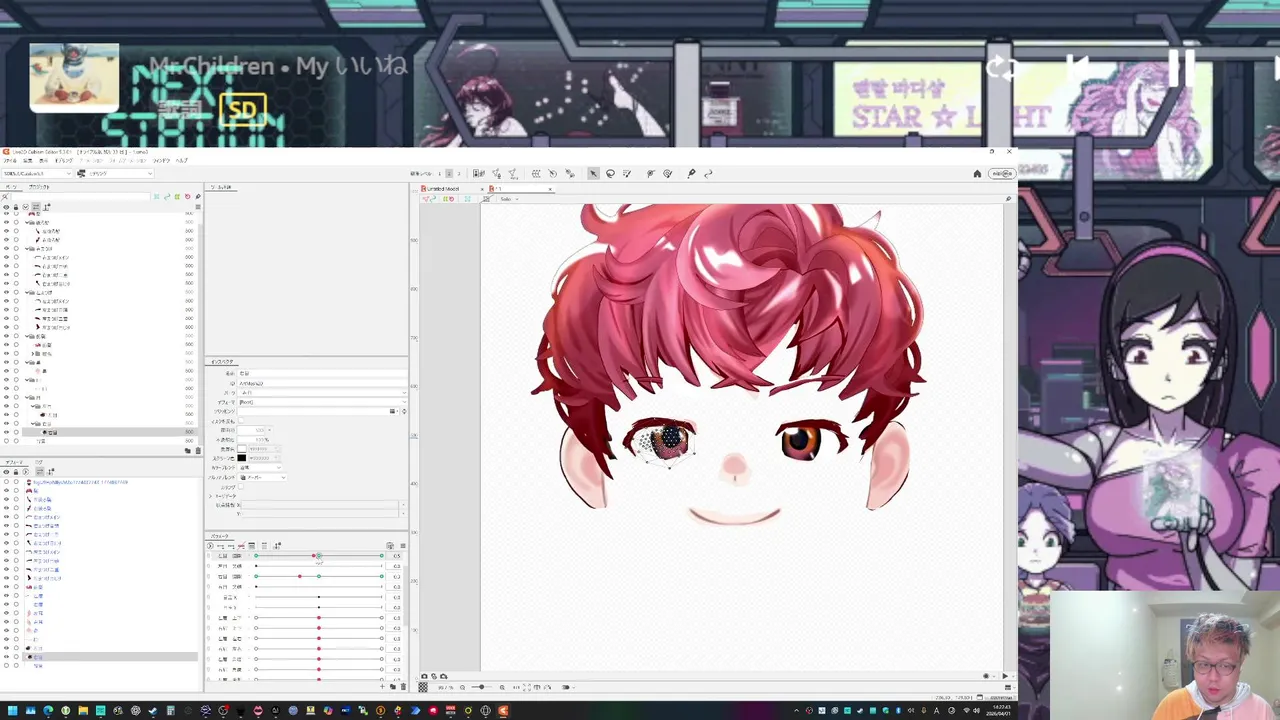Click the trash icon below parts list
This screenshot has height=720, width=1280.
[198, 450]
